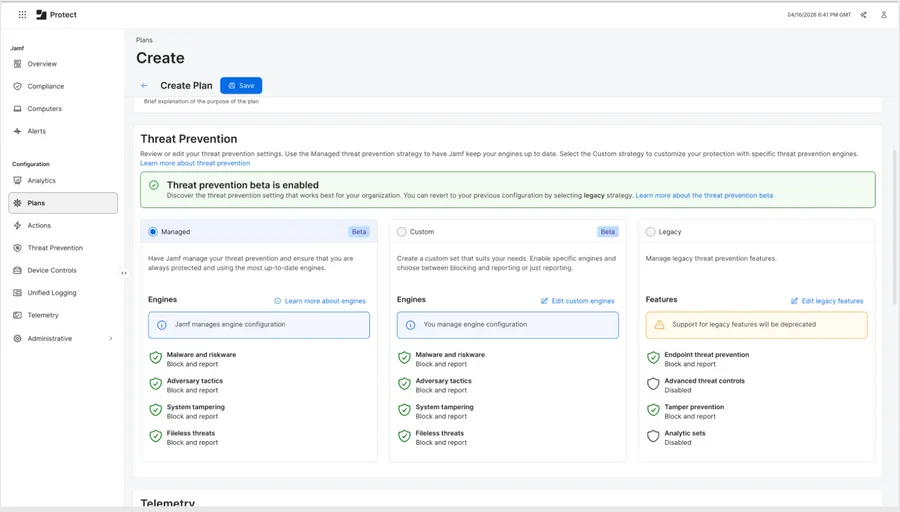Expand the Administrative menu chevron
Screen dimensions: 900x512
(110, 339)
